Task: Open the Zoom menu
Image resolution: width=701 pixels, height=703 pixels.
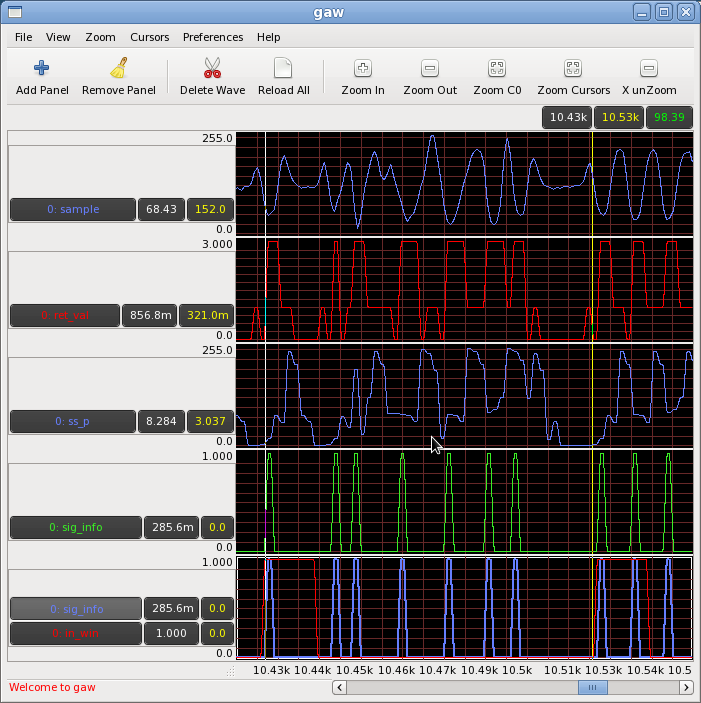Action: click(100, 37)
